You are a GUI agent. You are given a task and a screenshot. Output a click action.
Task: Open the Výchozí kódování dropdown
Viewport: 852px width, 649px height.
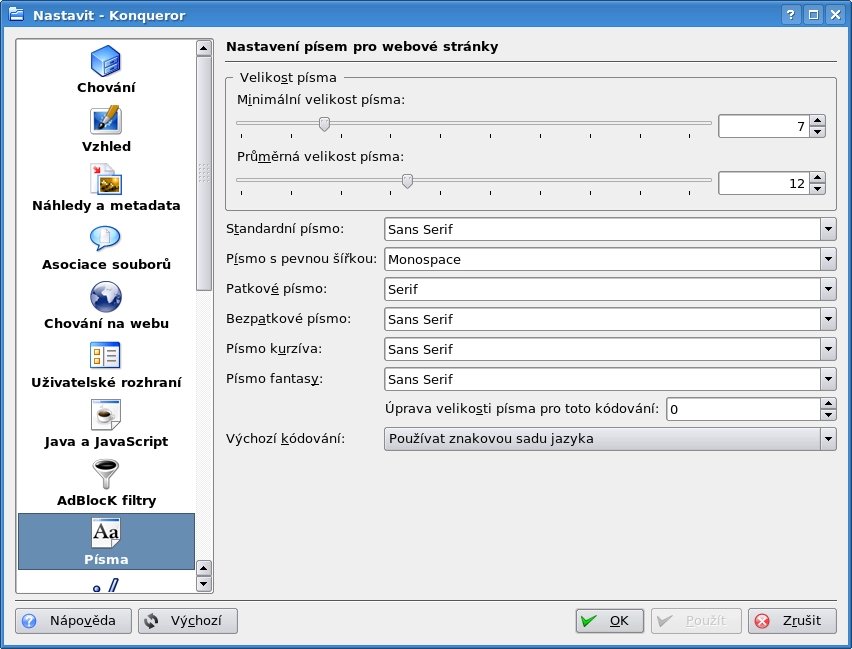[610, 439]
